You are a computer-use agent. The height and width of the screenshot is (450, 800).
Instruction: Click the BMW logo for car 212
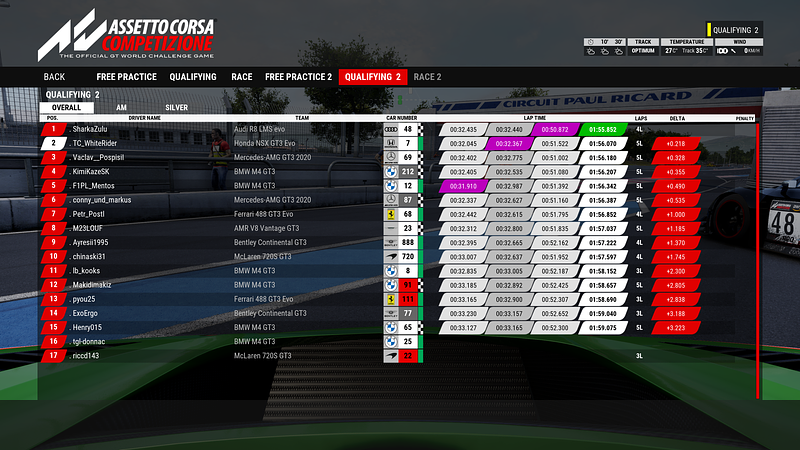[391, 172]
